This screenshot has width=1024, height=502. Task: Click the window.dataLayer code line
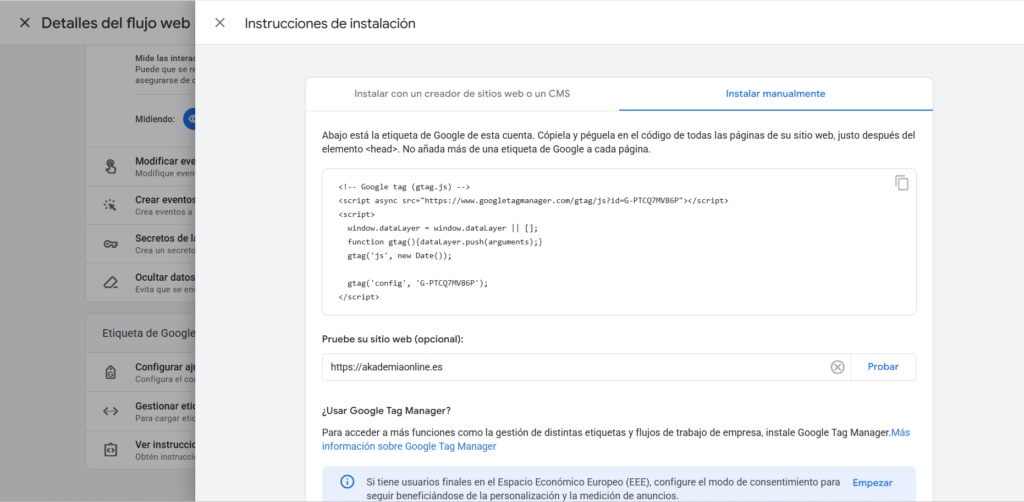click(443, 228)
